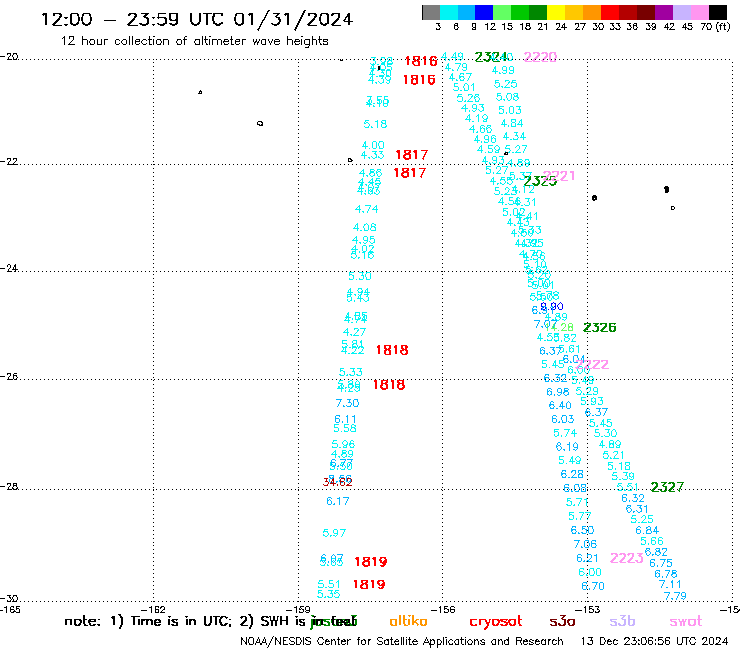Click the wave height value '6.11'
740x650 pixels.
[x=345, y=419]
